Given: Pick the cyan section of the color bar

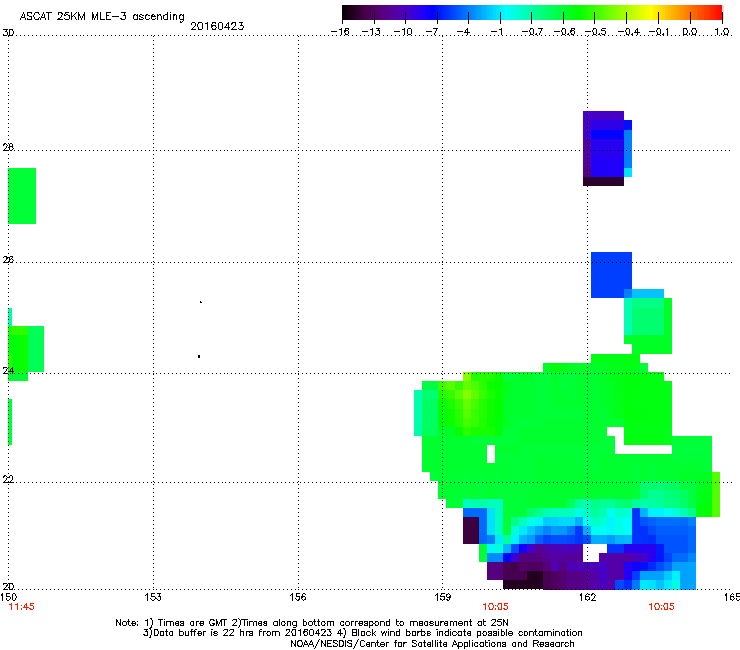Looking at the screenshot, I should pos(507,12).
